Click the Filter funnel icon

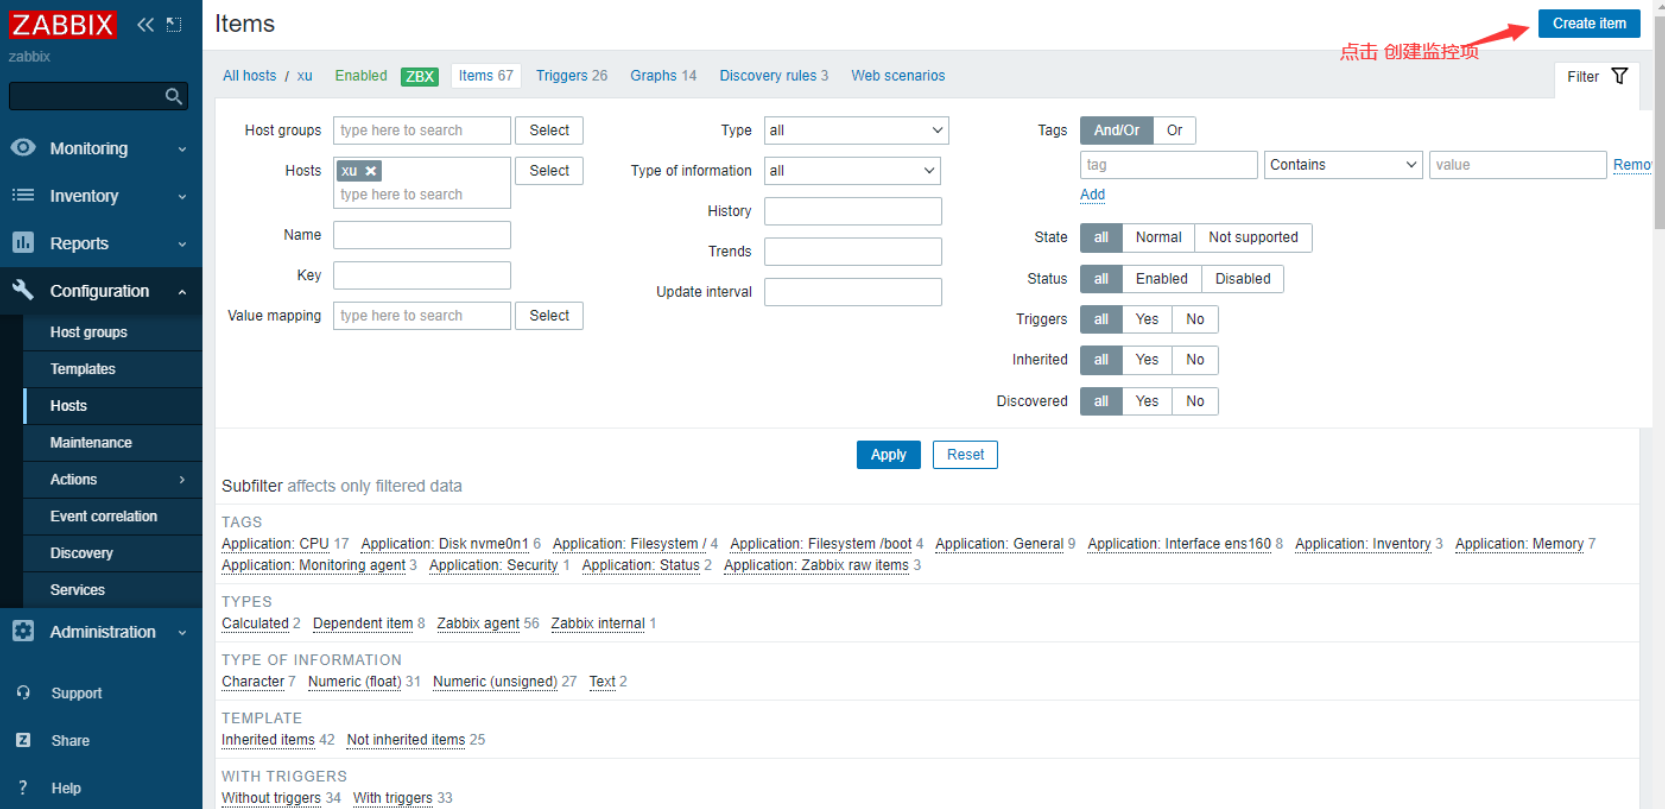[1620, 76]
